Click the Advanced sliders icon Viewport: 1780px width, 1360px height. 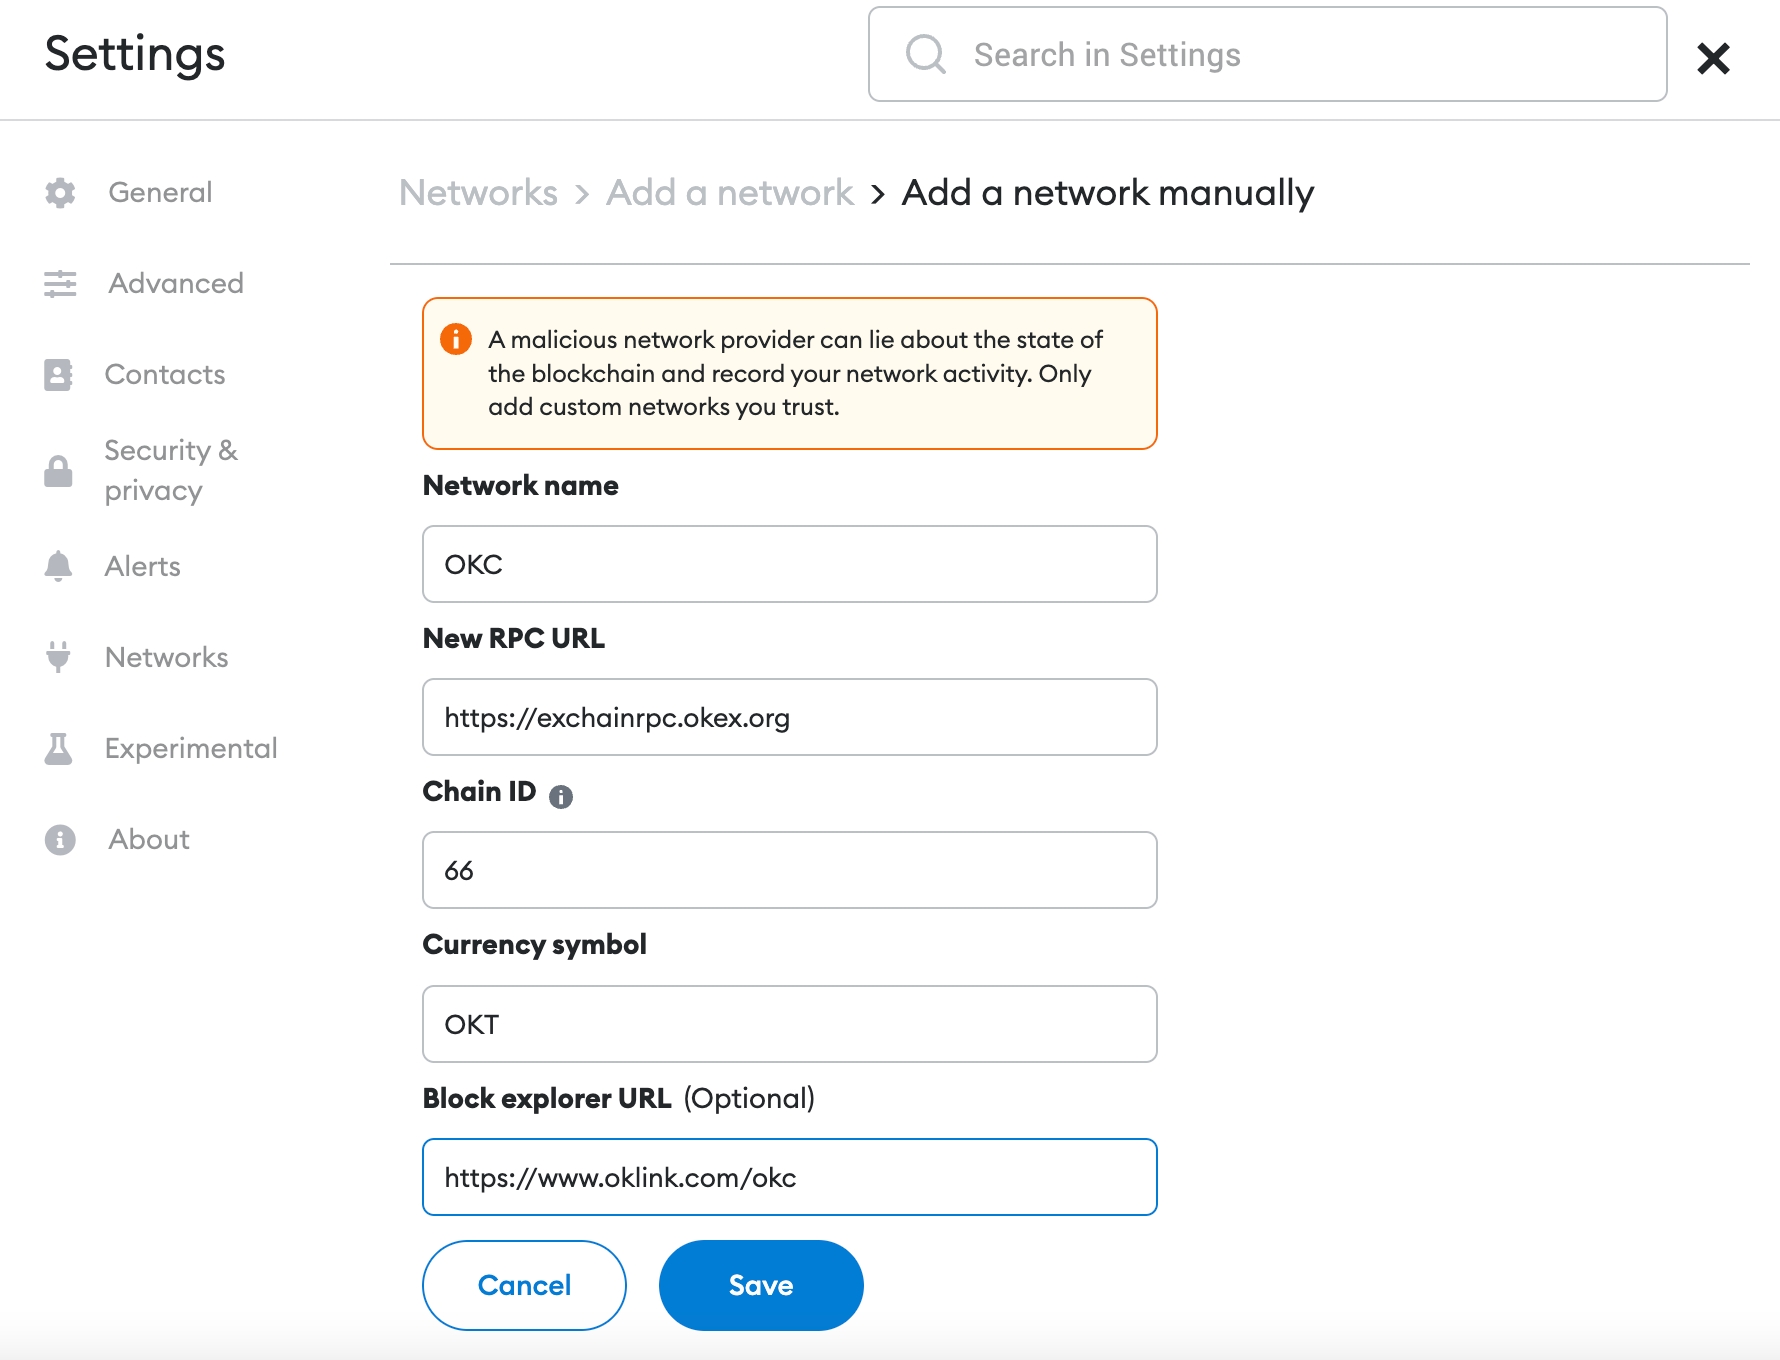(60, 284)
